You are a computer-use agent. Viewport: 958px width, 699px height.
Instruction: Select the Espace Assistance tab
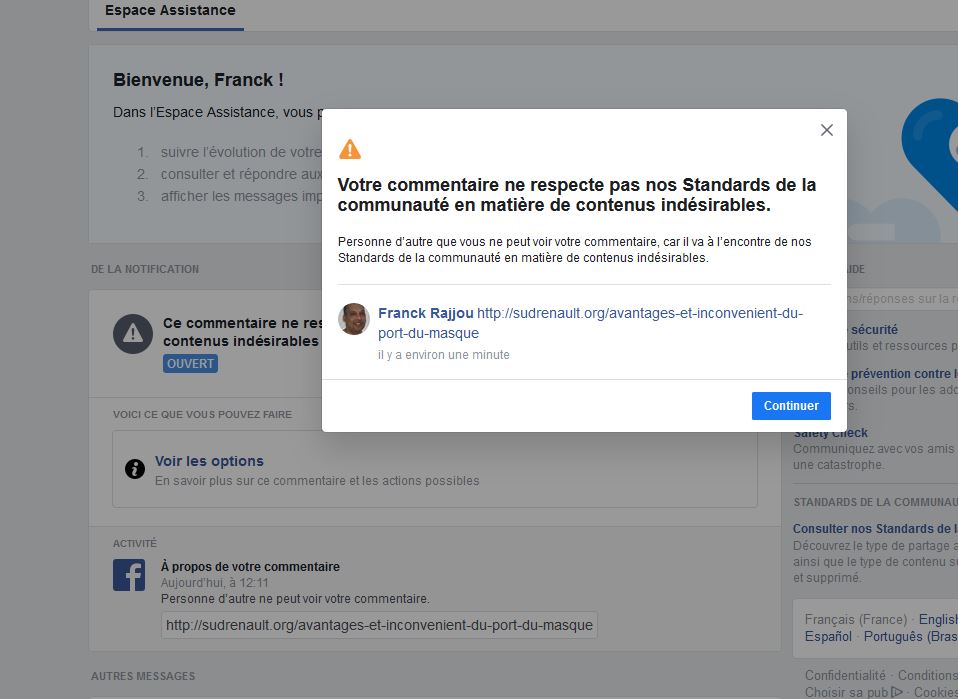170,11
